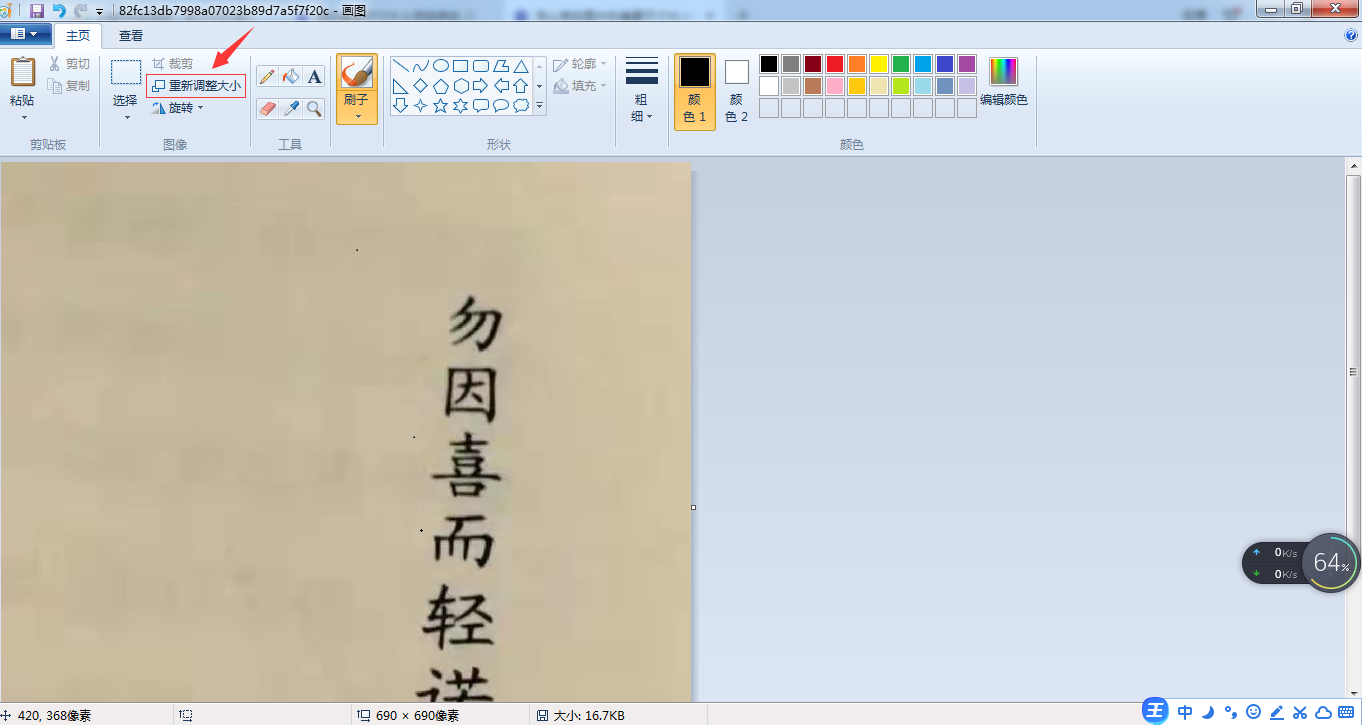Activate Color 2 (颜色 2) selector
1362x725 pixels.
pos(736,92)
